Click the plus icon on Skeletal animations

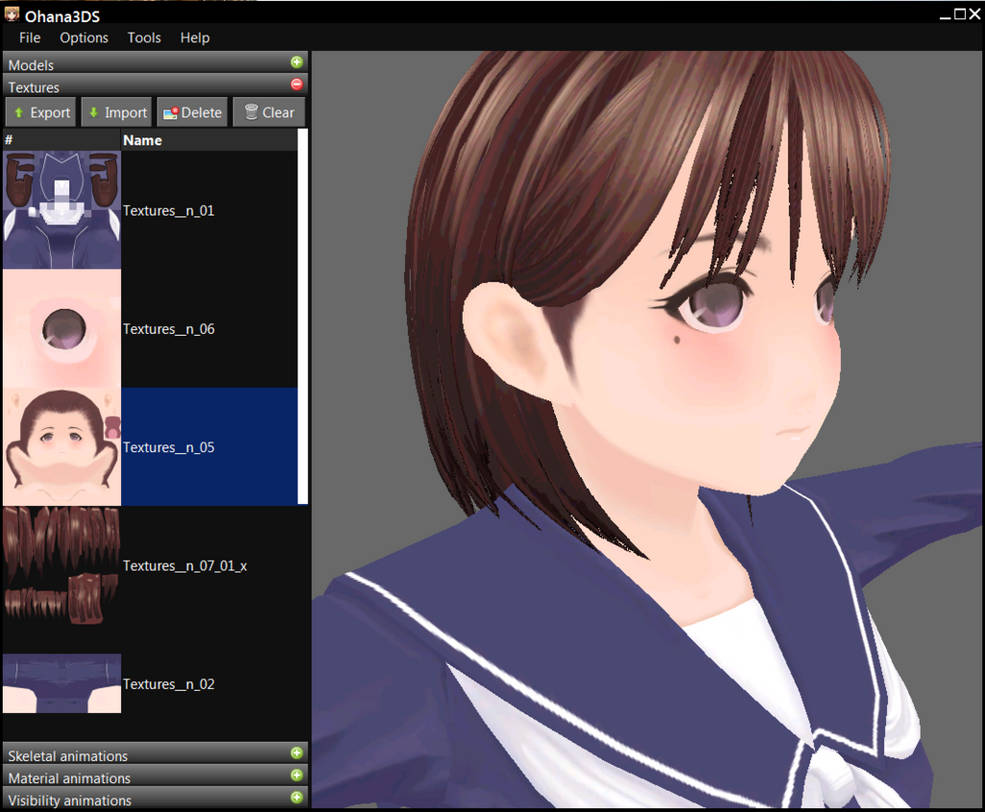(296, 756)
